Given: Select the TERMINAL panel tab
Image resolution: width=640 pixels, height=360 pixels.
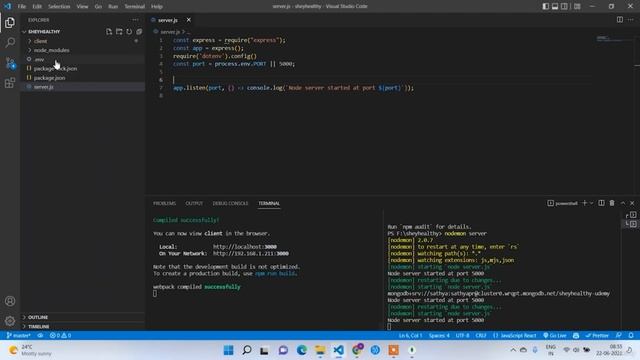Looking at the screenshot, I should (269, 203).
